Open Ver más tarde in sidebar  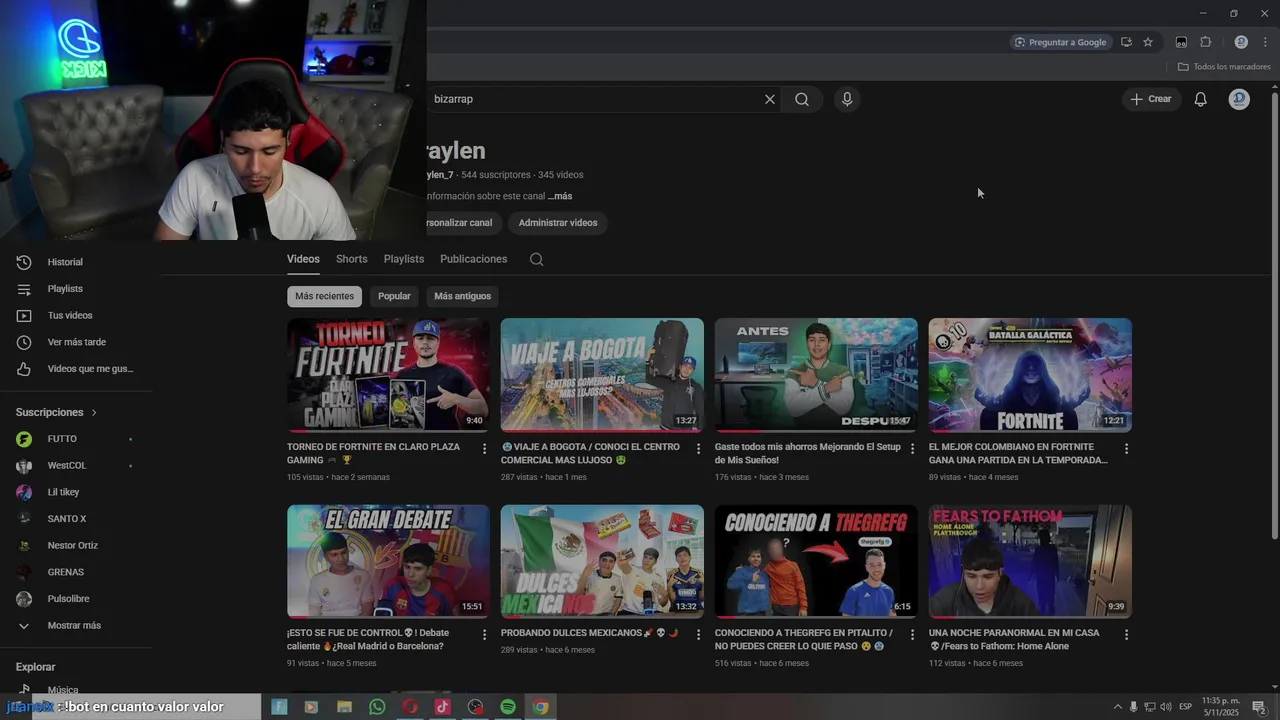click(76, 342)
